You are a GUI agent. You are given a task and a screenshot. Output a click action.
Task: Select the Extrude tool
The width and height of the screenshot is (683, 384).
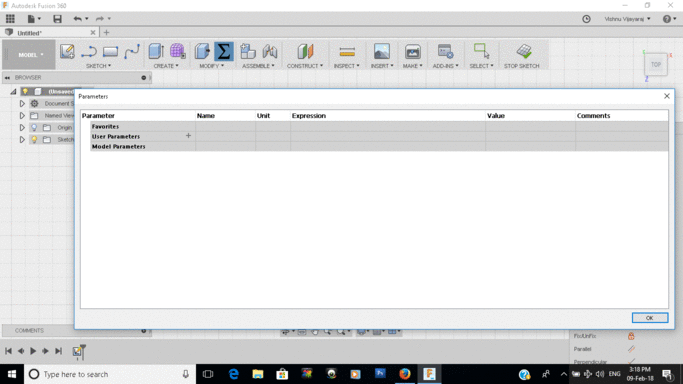156,51
